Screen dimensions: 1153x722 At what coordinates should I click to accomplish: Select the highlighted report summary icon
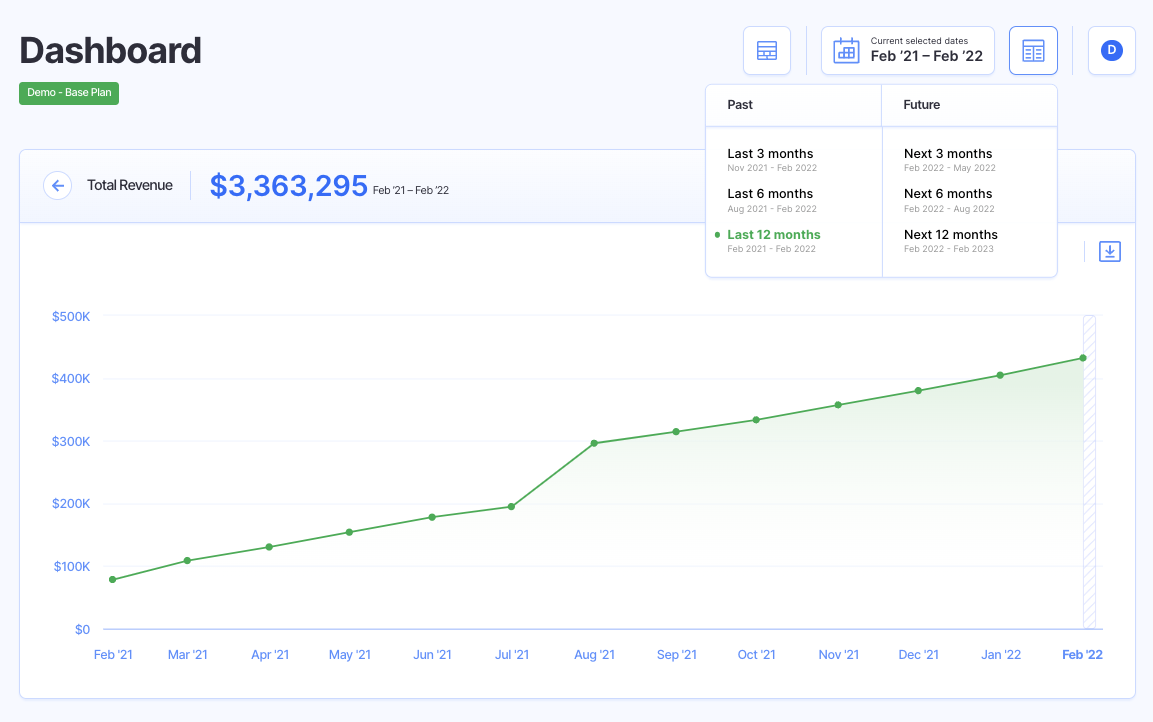tap(1032, 50)
